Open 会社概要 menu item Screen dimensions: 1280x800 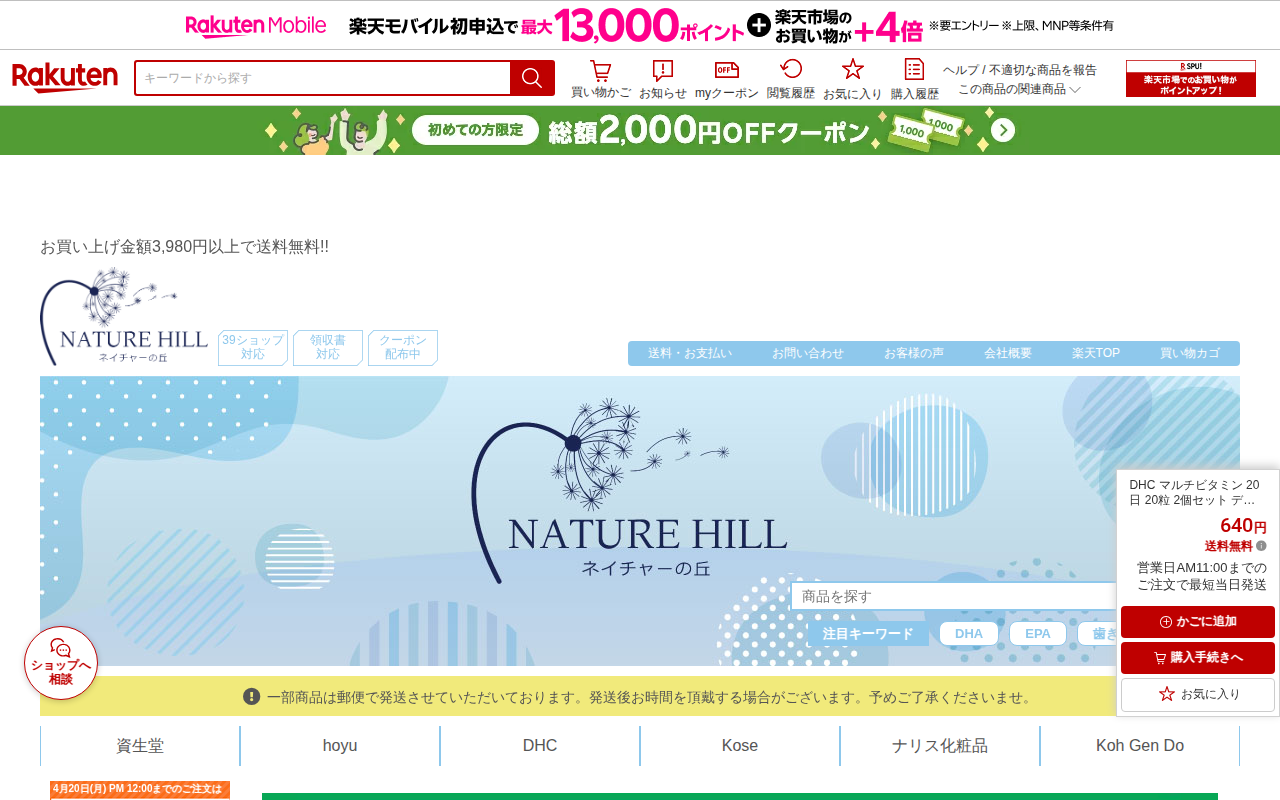point(1008,353)
